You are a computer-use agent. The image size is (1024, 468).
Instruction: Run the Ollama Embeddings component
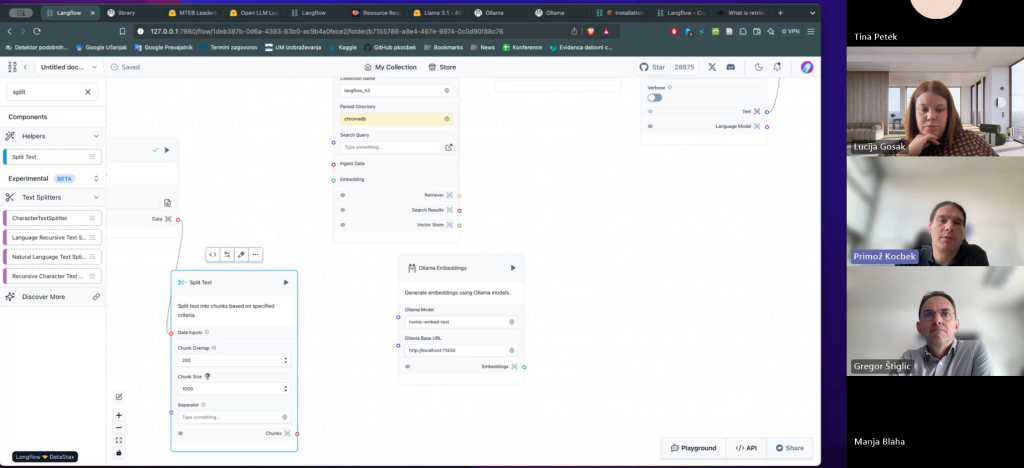[513, 268]
